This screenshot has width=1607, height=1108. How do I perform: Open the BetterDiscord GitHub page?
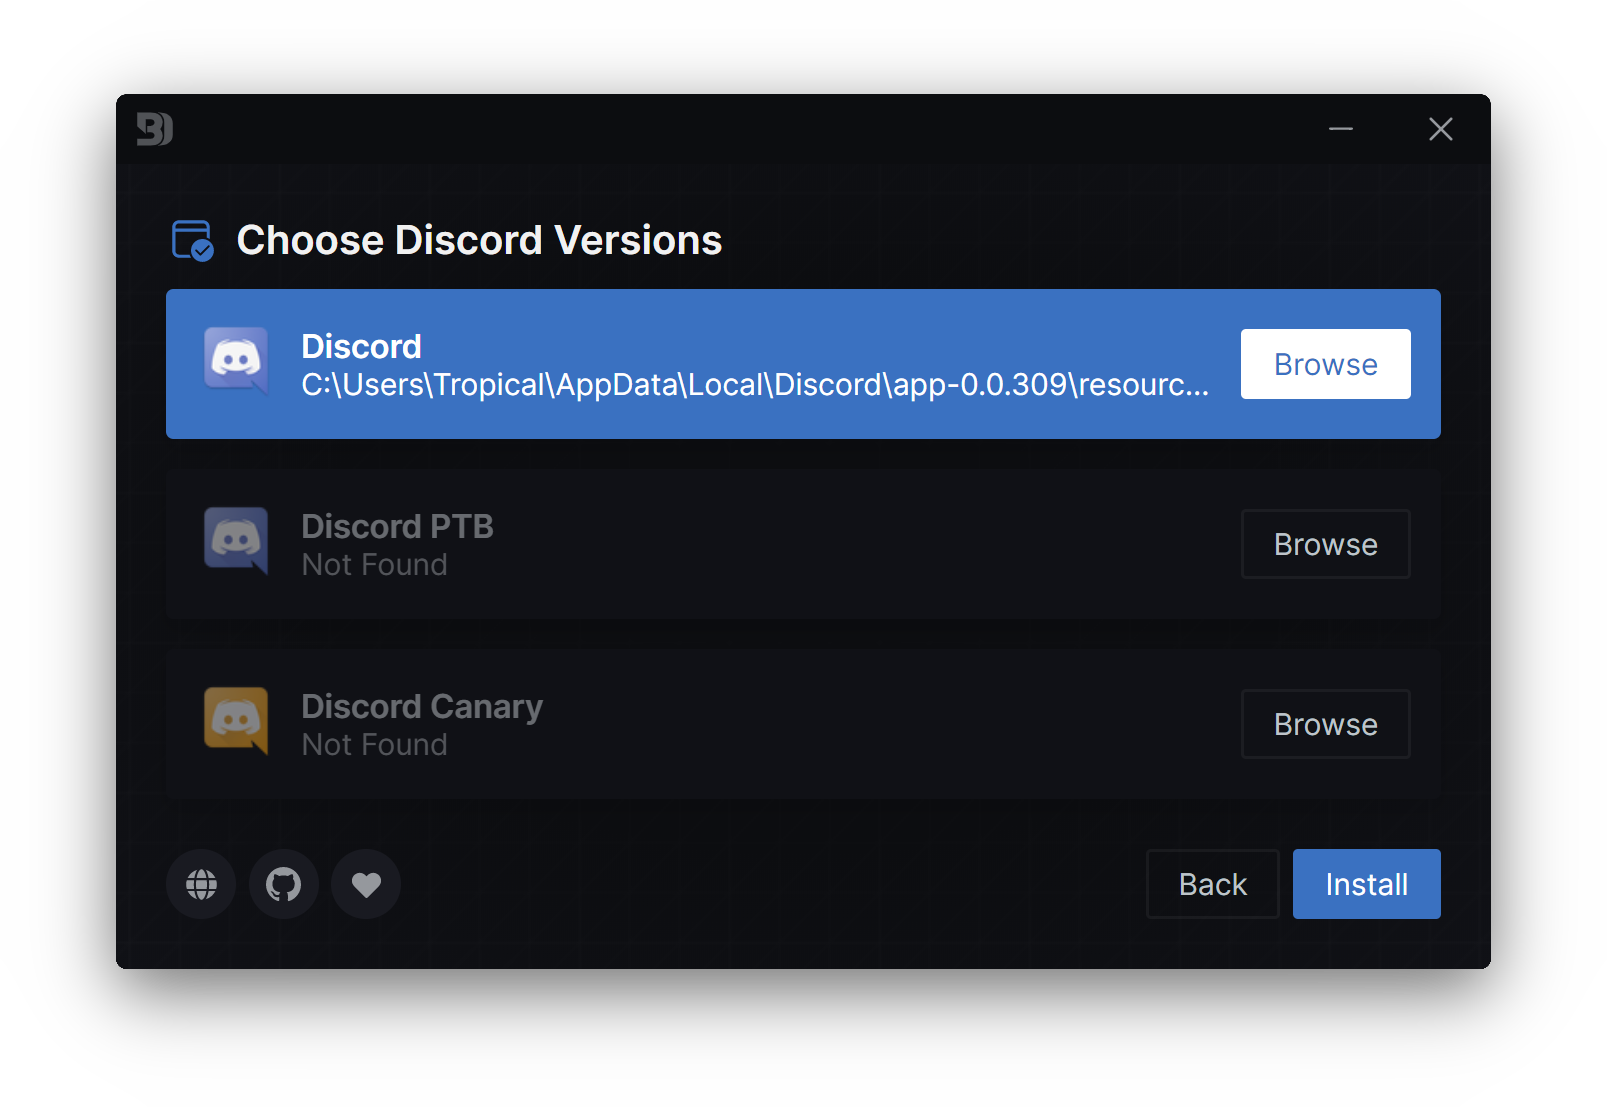pyautogui.click(x=283, y=884)
